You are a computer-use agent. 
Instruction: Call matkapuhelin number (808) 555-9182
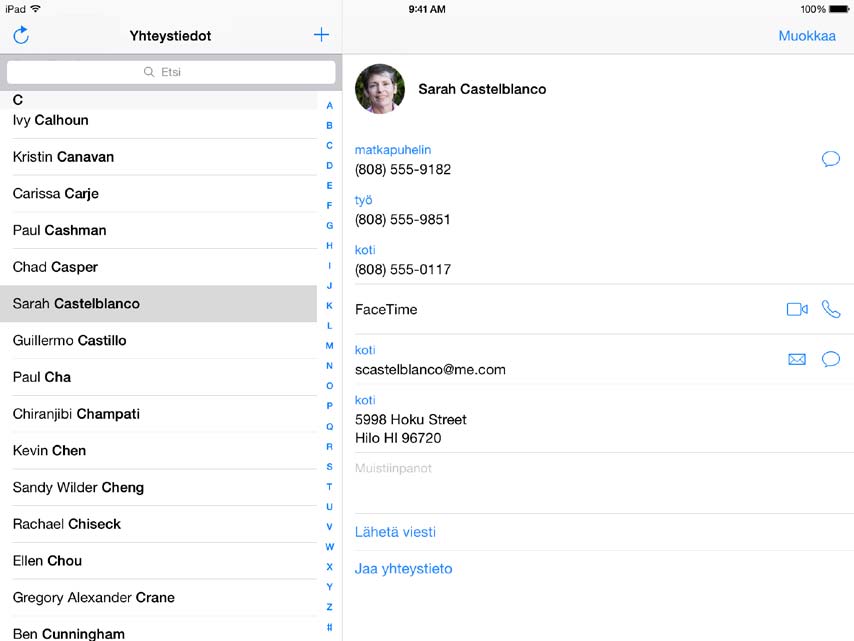[403, 169]
